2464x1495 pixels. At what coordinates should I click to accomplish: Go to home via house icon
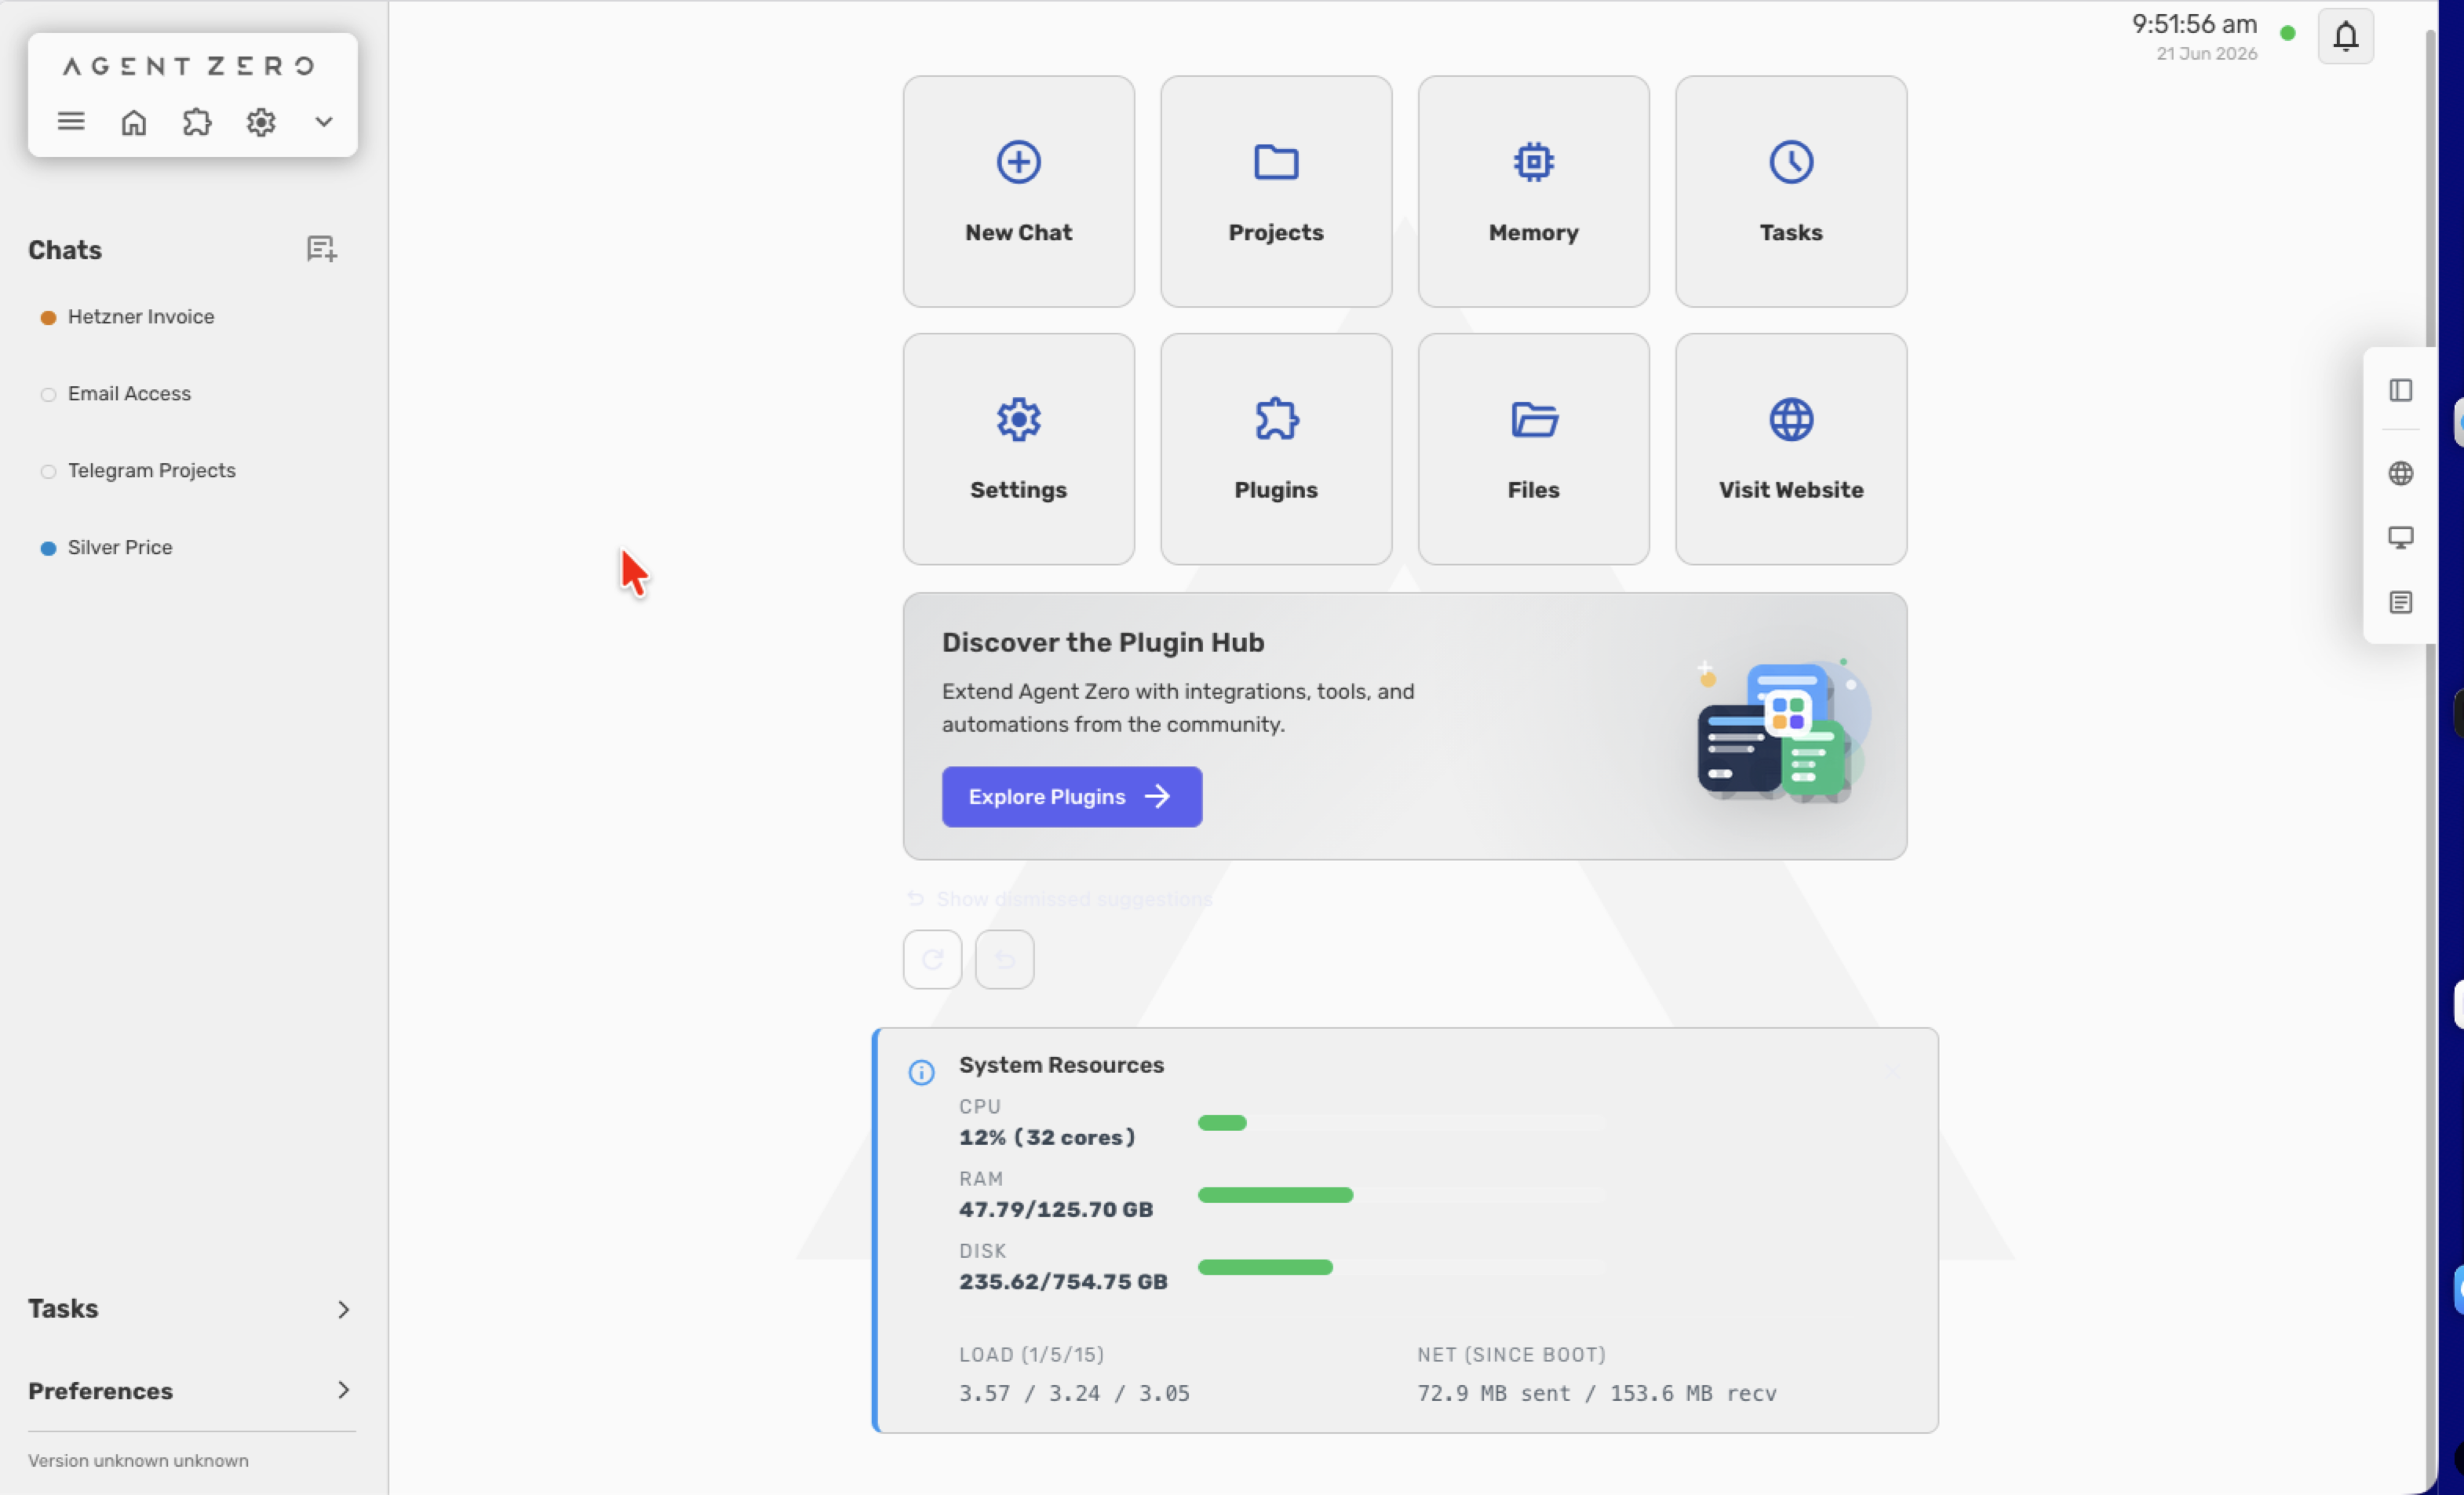134,122
